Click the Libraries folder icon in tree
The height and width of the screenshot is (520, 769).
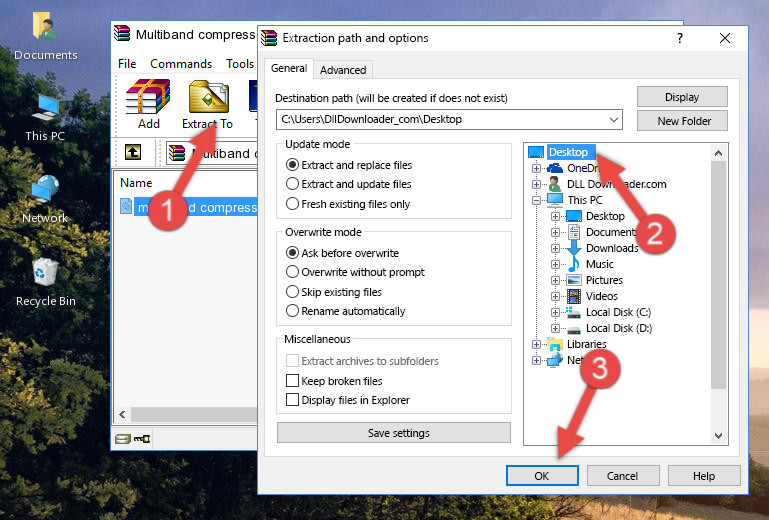pos(555,344)
